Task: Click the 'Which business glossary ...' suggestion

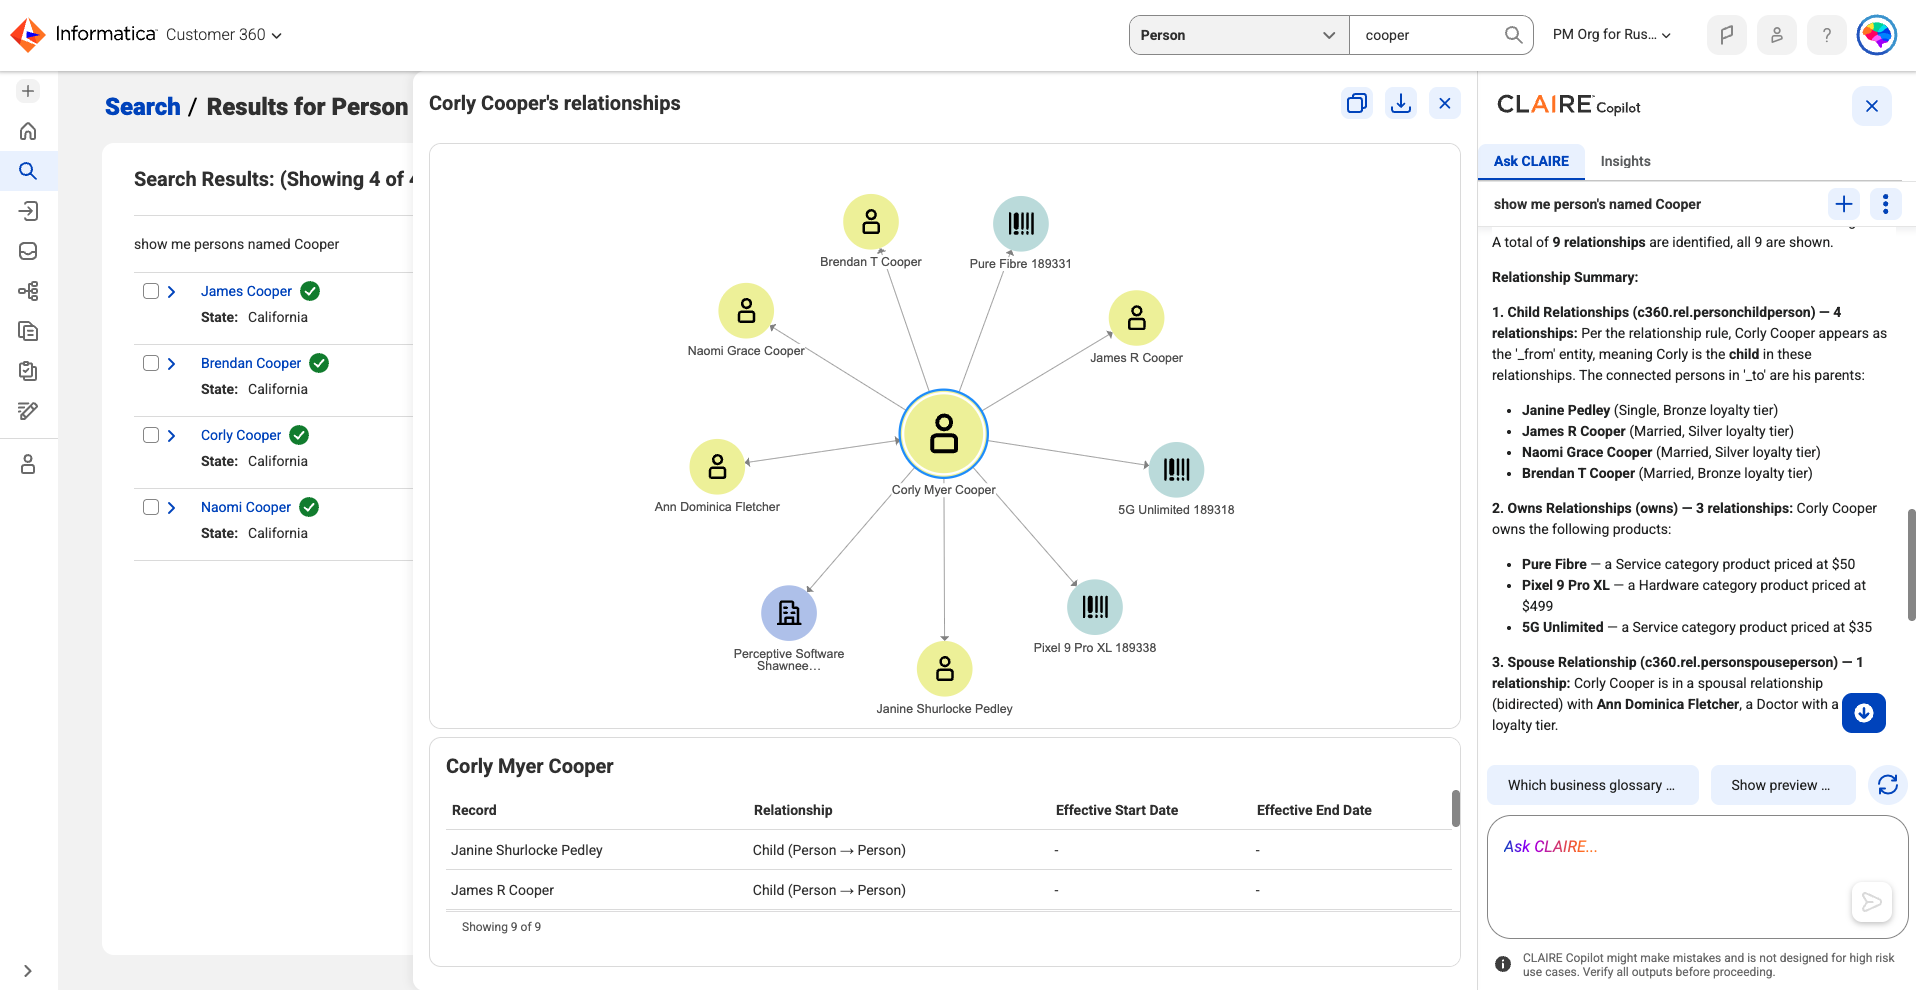Action: (x=1593, y=785)
